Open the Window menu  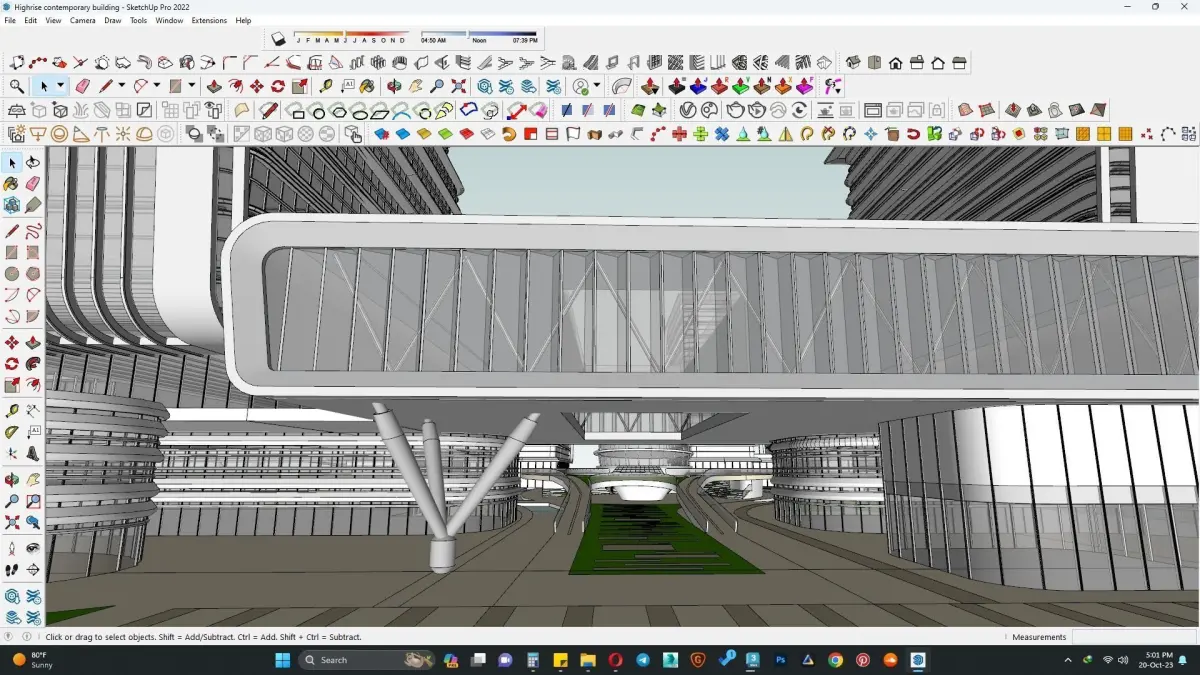169,20
